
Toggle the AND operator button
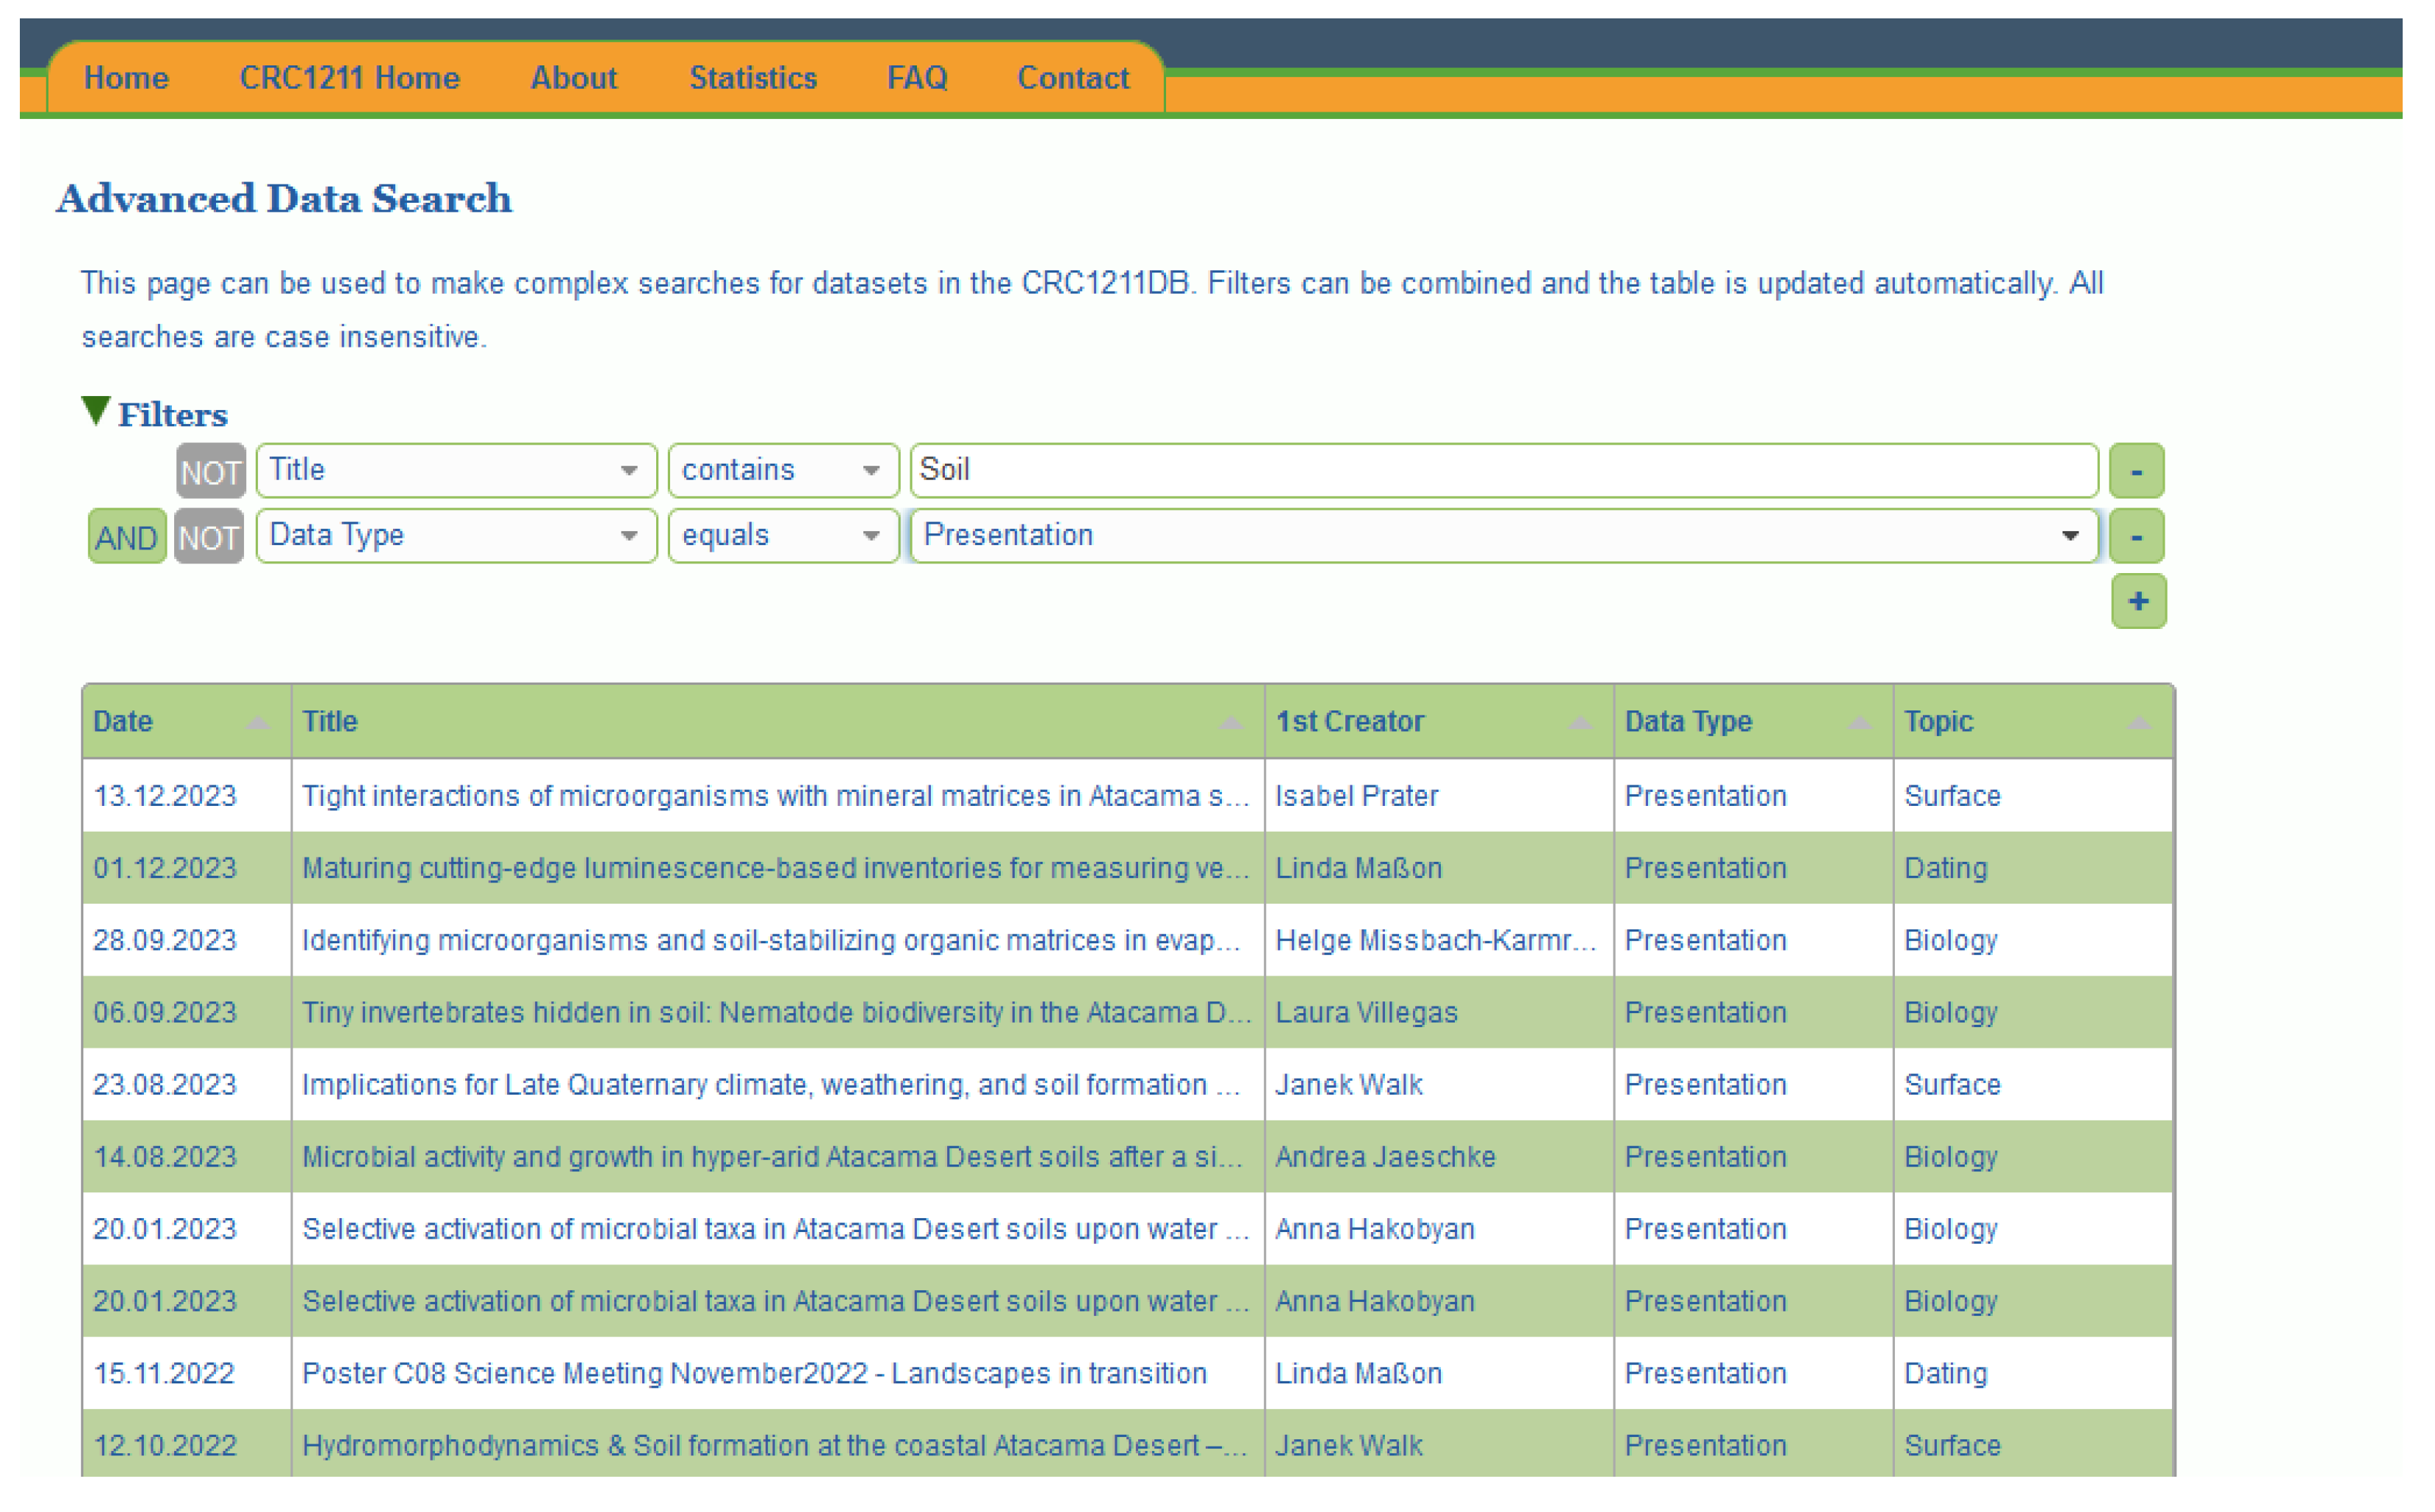pyautogui.click(x=127, y=537)
